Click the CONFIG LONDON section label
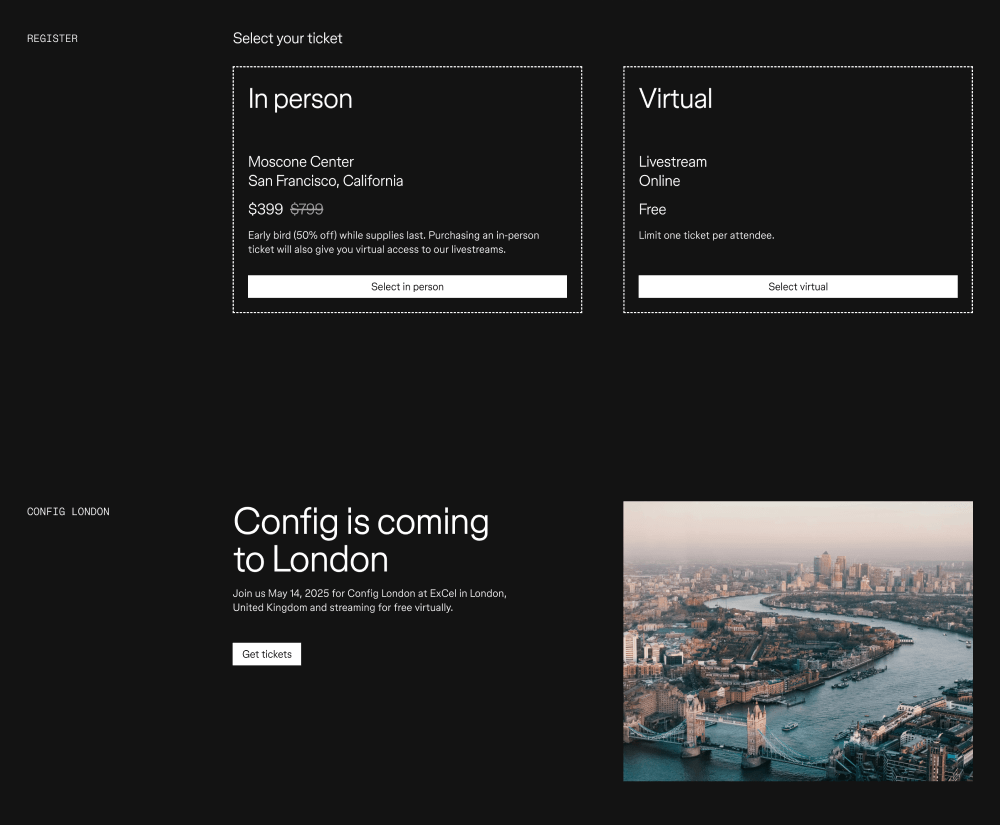The image size is (1000, 825). [68, 511]
